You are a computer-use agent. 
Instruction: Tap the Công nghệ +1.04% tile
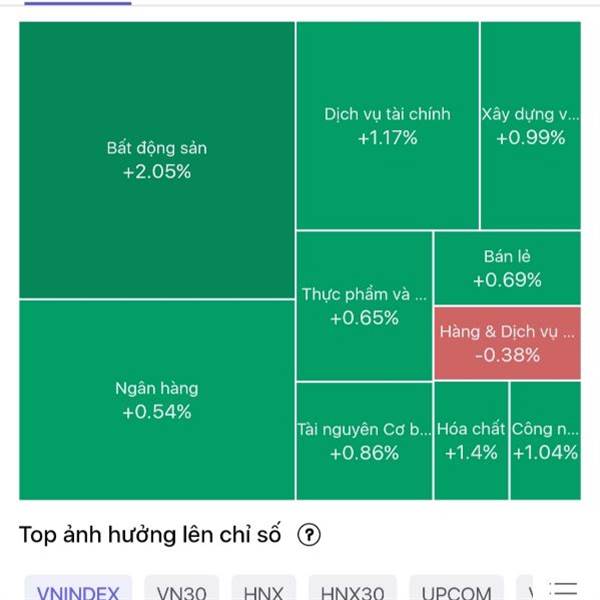coord(546,441)
